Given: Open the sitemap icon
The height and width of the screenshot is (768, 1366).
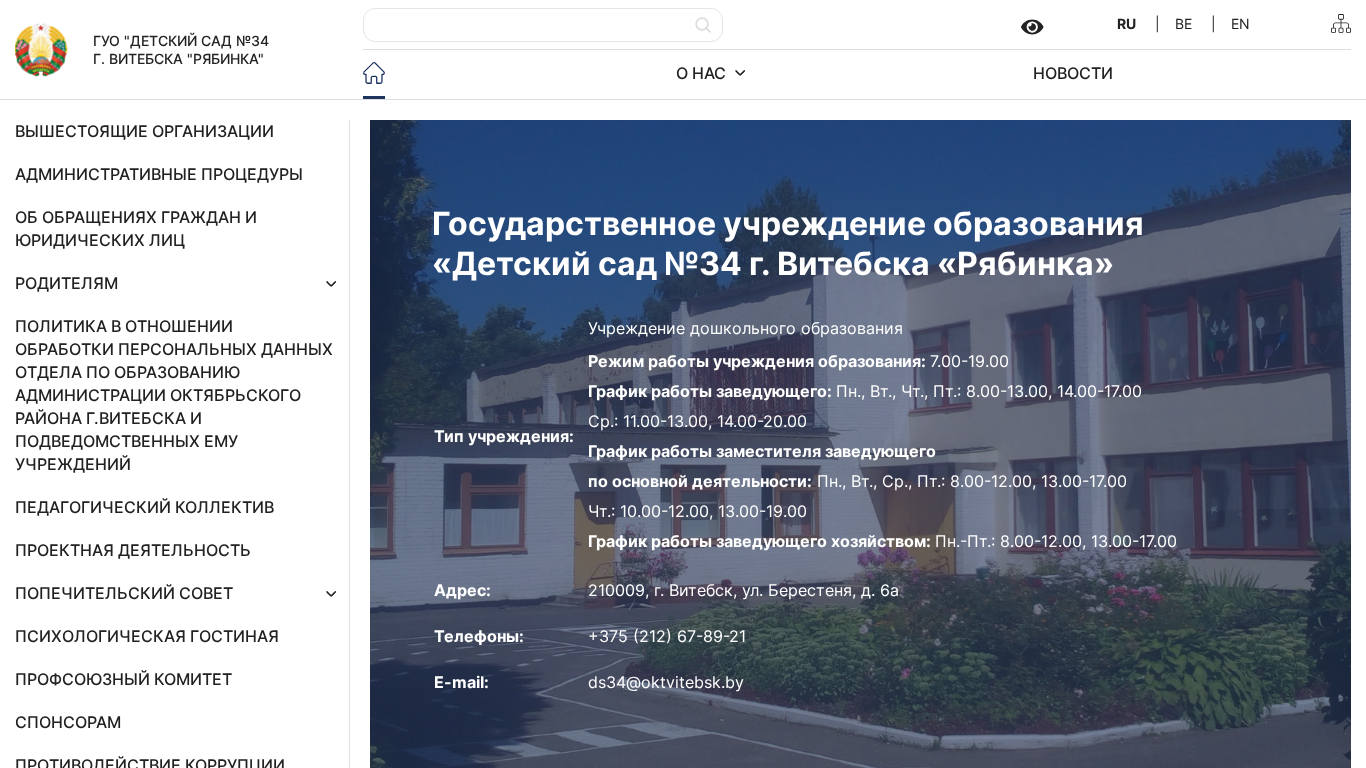Looking at the screenshot, I should pyautogui.click(x=1340, y=24).
